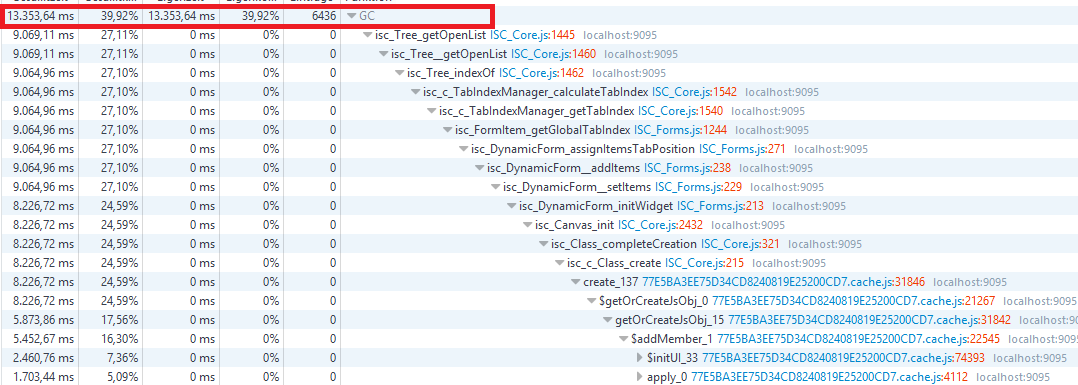Image resolution: width=1078 pixels, height=385 pixels.
Task: Expand apply_0 node
Action: [639, 377]
